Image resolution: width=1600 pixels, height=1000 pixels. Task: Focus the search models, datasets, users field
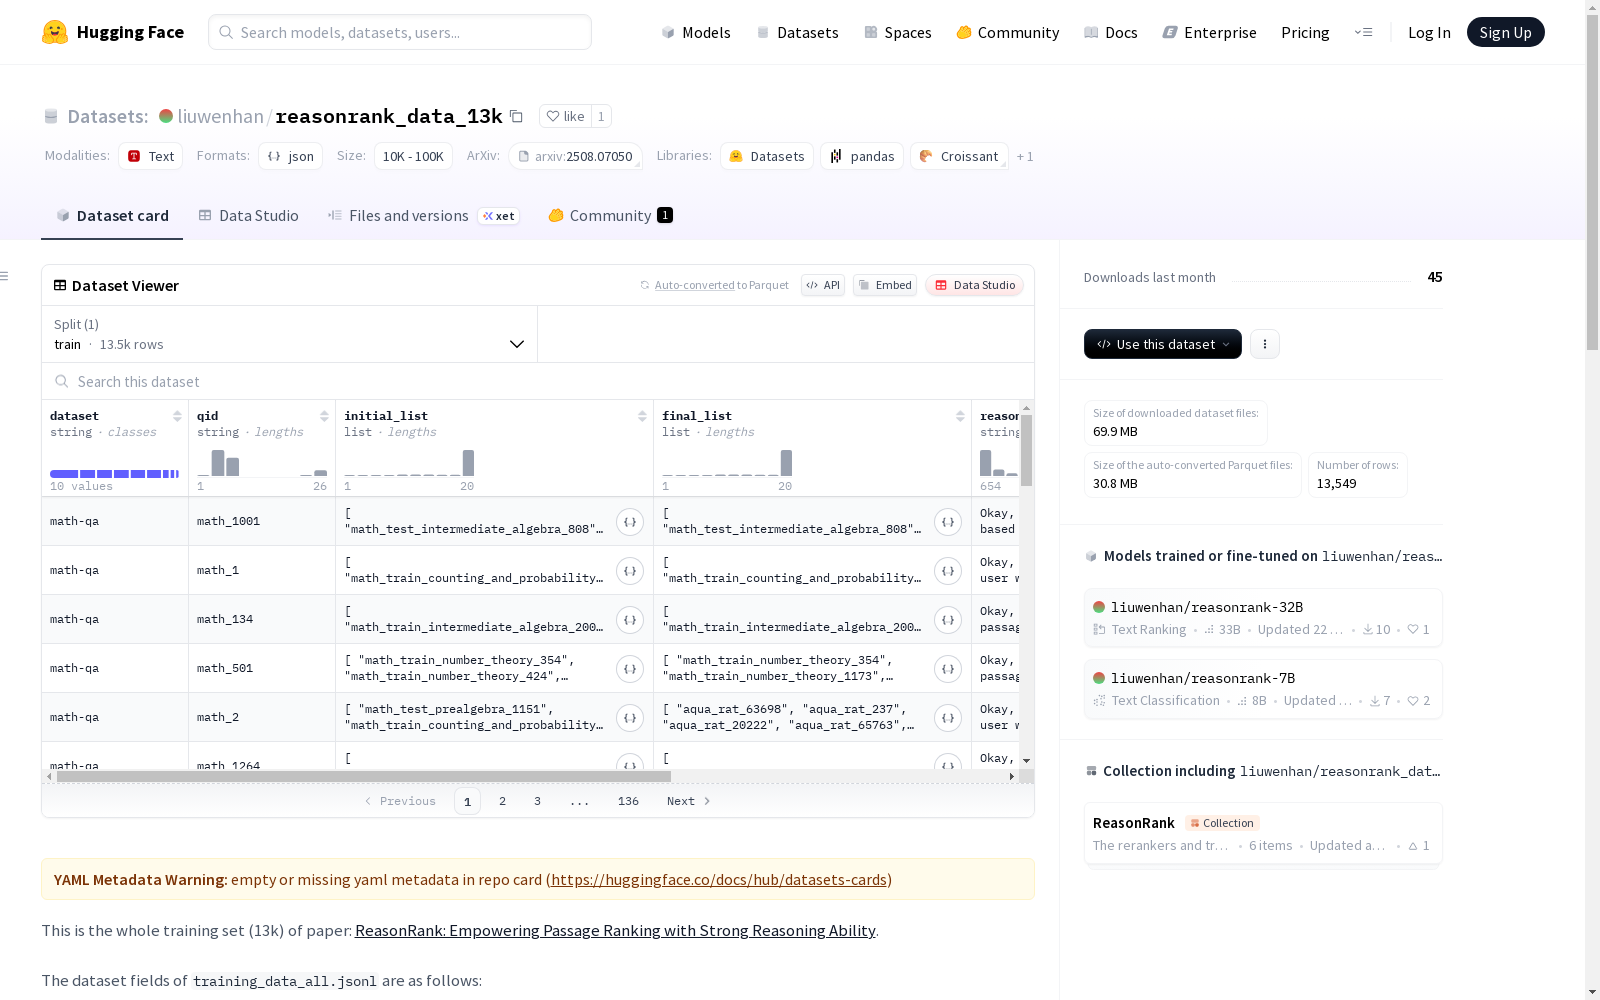(400, 32)
